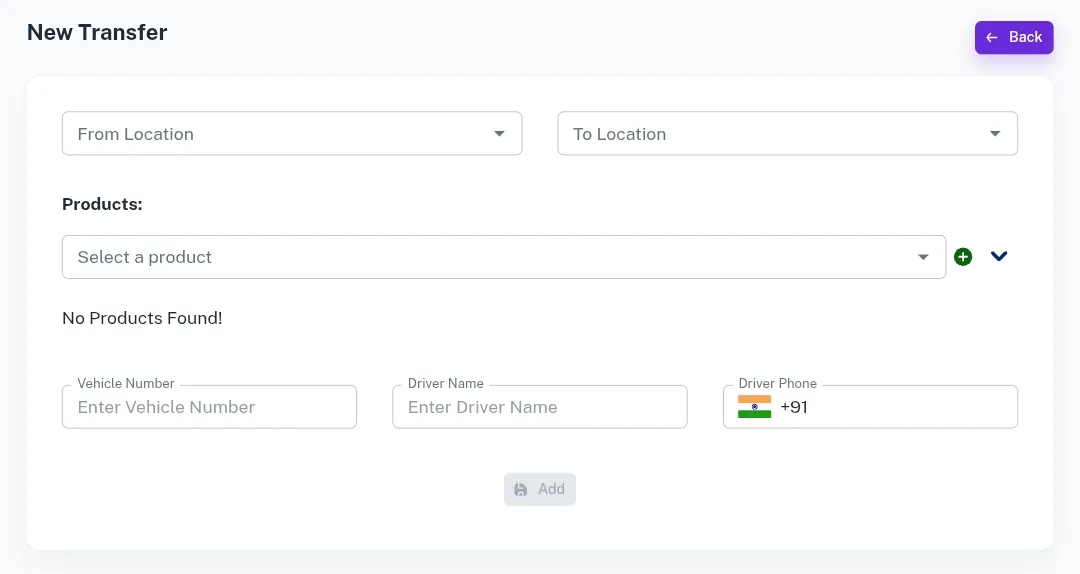The height and width of the screenshot is (574, 1080).
Task: Open the From Location dropdown
Action: (292, 134)
